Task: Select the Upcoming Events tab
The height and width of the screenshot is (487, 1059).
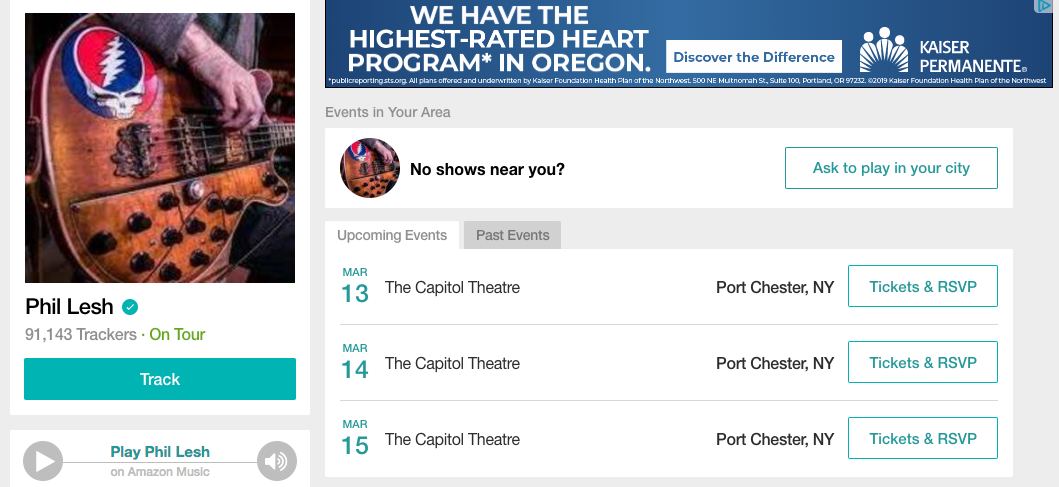Action: click(392, 235)
